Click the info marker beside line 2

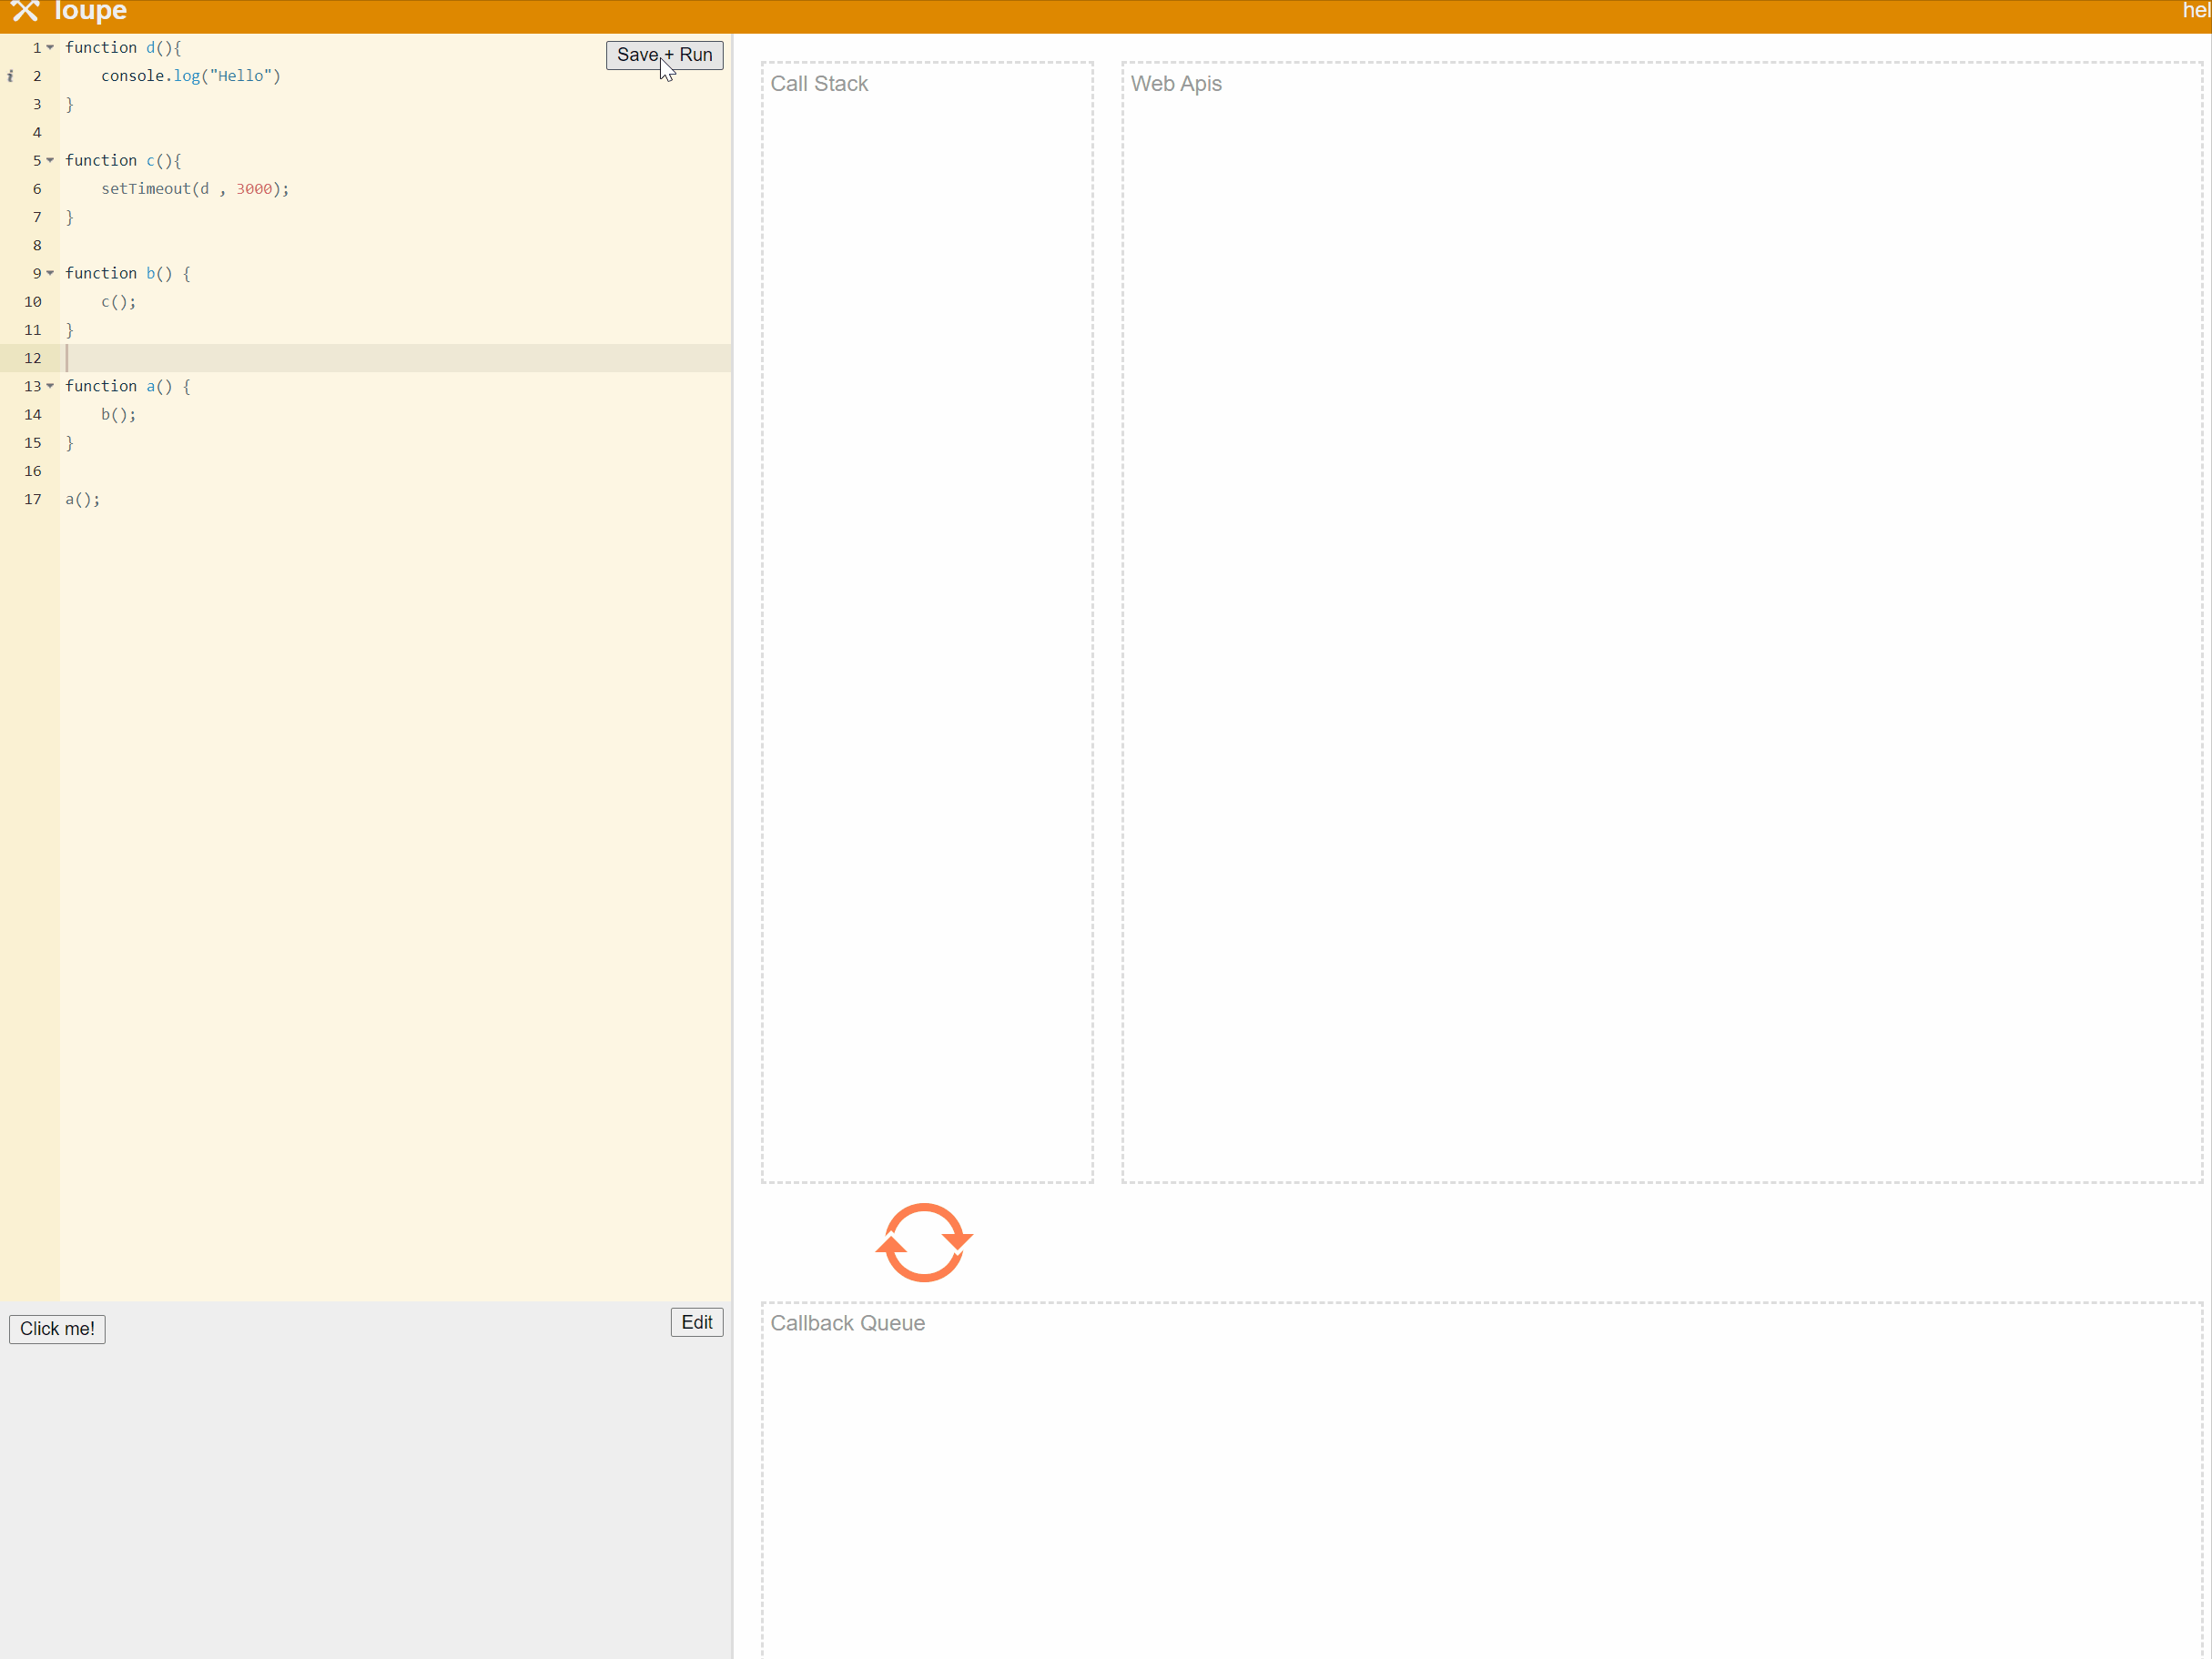tap(10, 76)
